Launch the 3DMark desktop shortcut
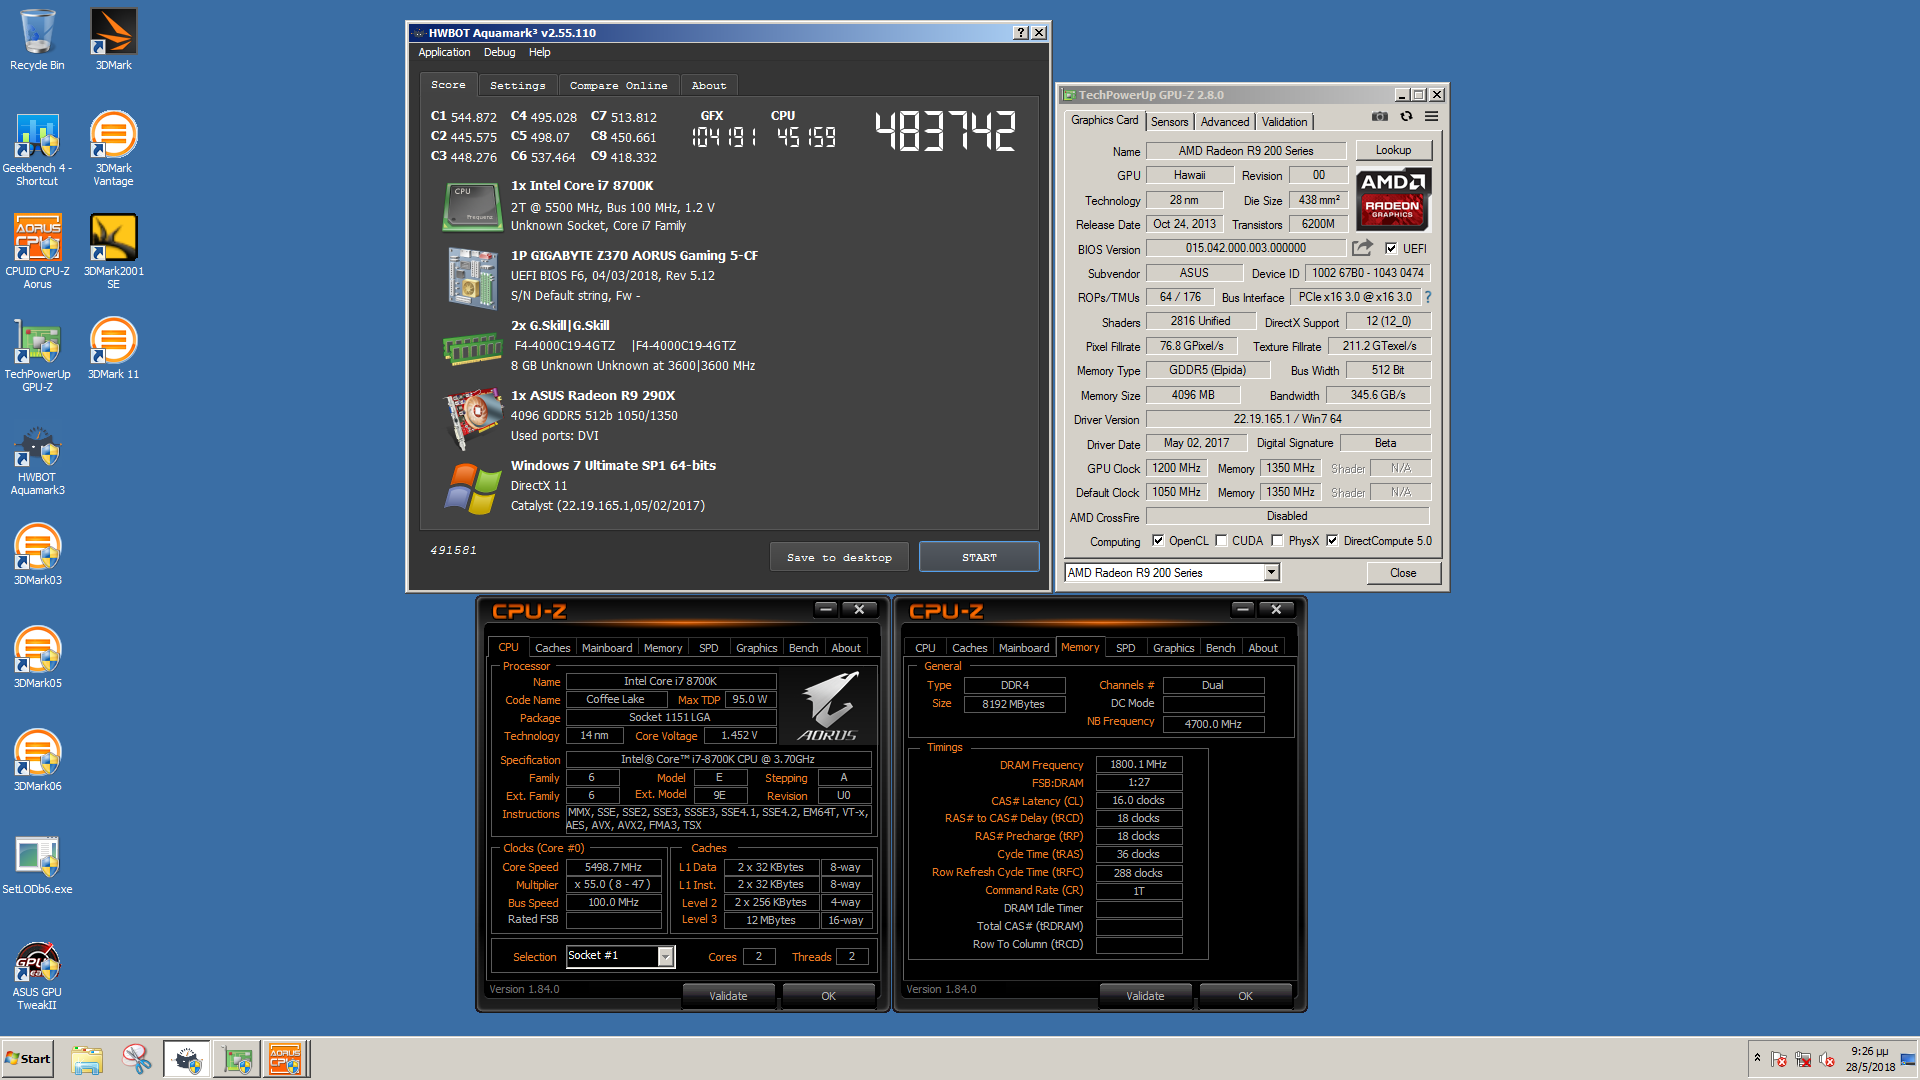 113,40
